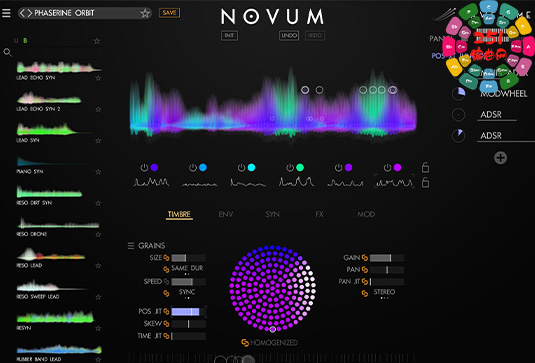The image size is (535, 363).
Task: Toggle power of green layer
Action: click(x=290, y=168)
